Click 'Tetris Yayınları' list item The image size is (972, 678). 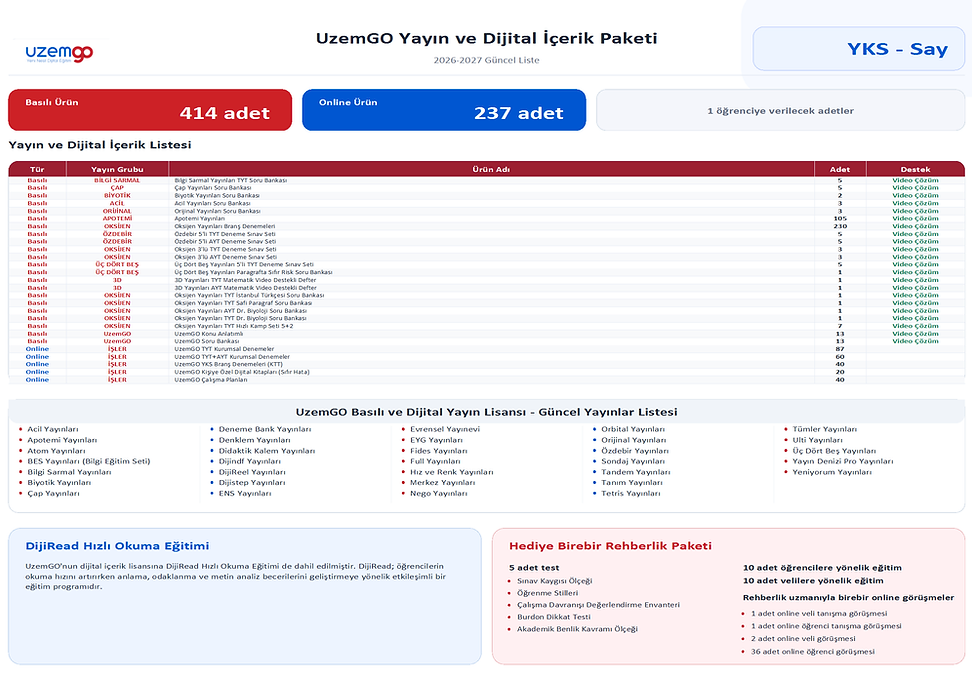tap(631, 493)
